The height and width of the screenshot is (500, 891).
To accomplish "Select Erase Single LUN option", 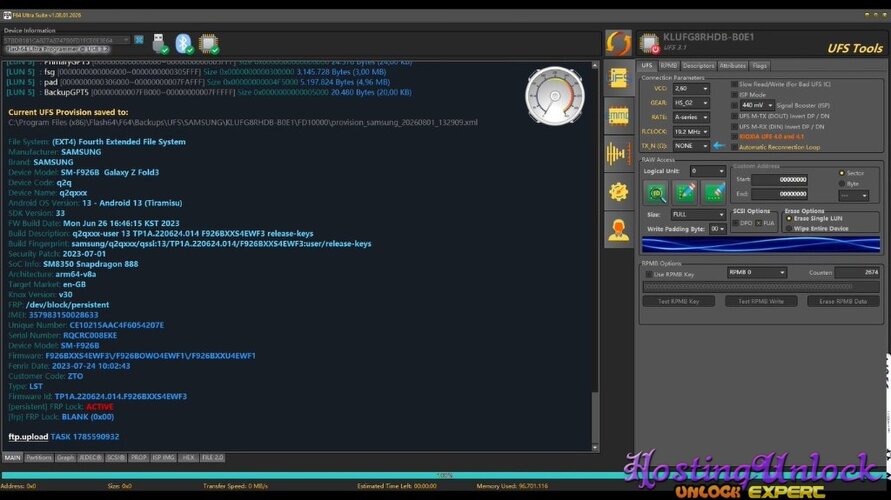I will point(789,219).
